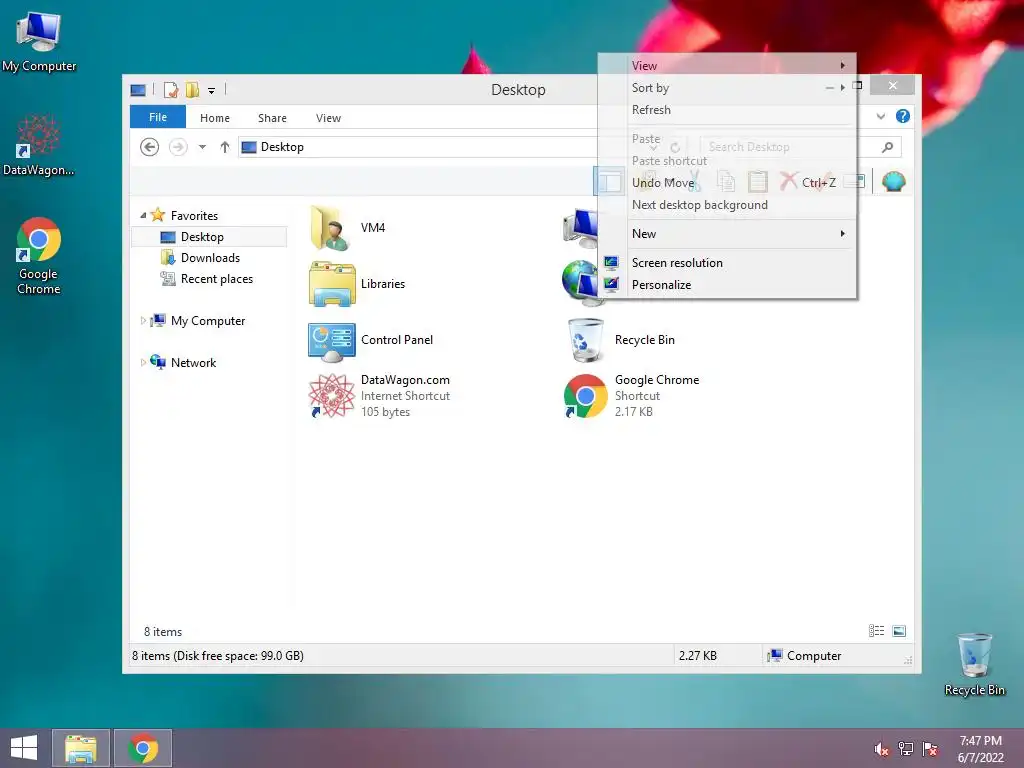Expand the My Computer tree node
The image size is (1024, 768).
click(143, 321)
